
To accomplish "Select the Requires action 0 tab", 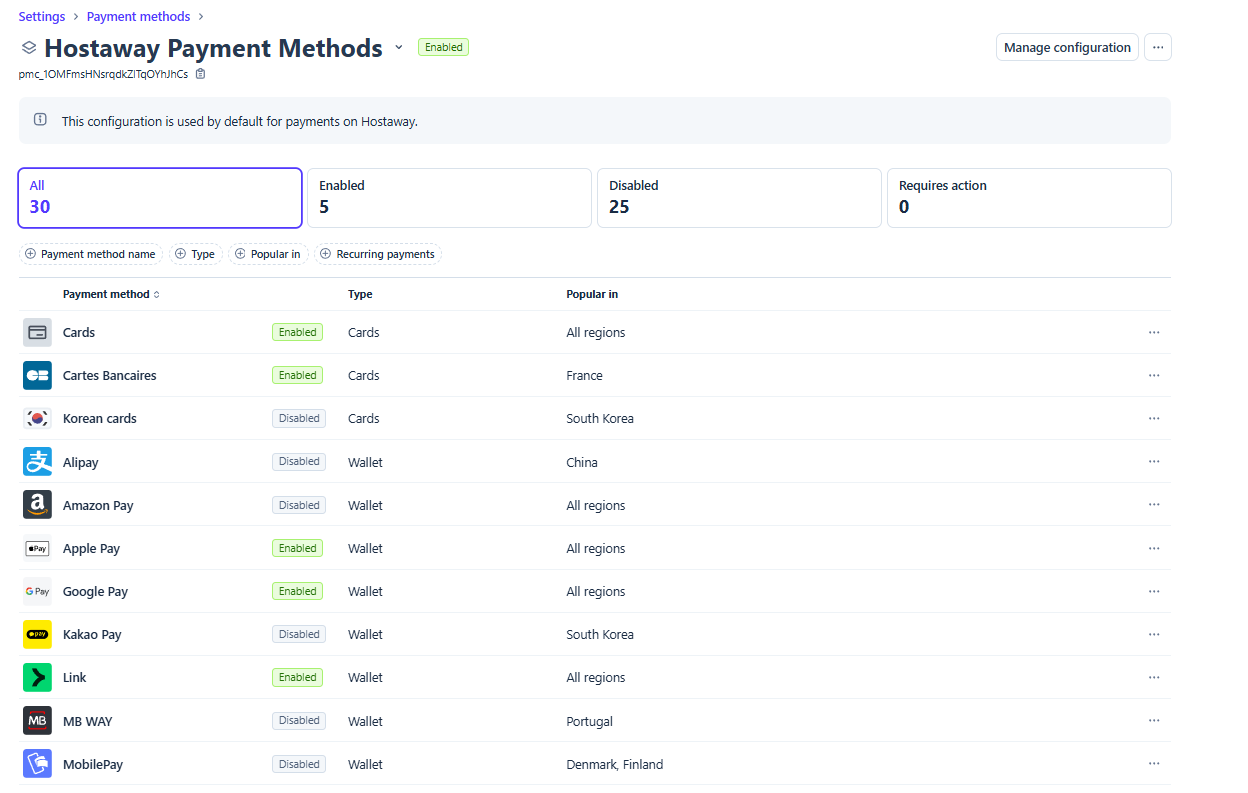I will (1029, 198).
